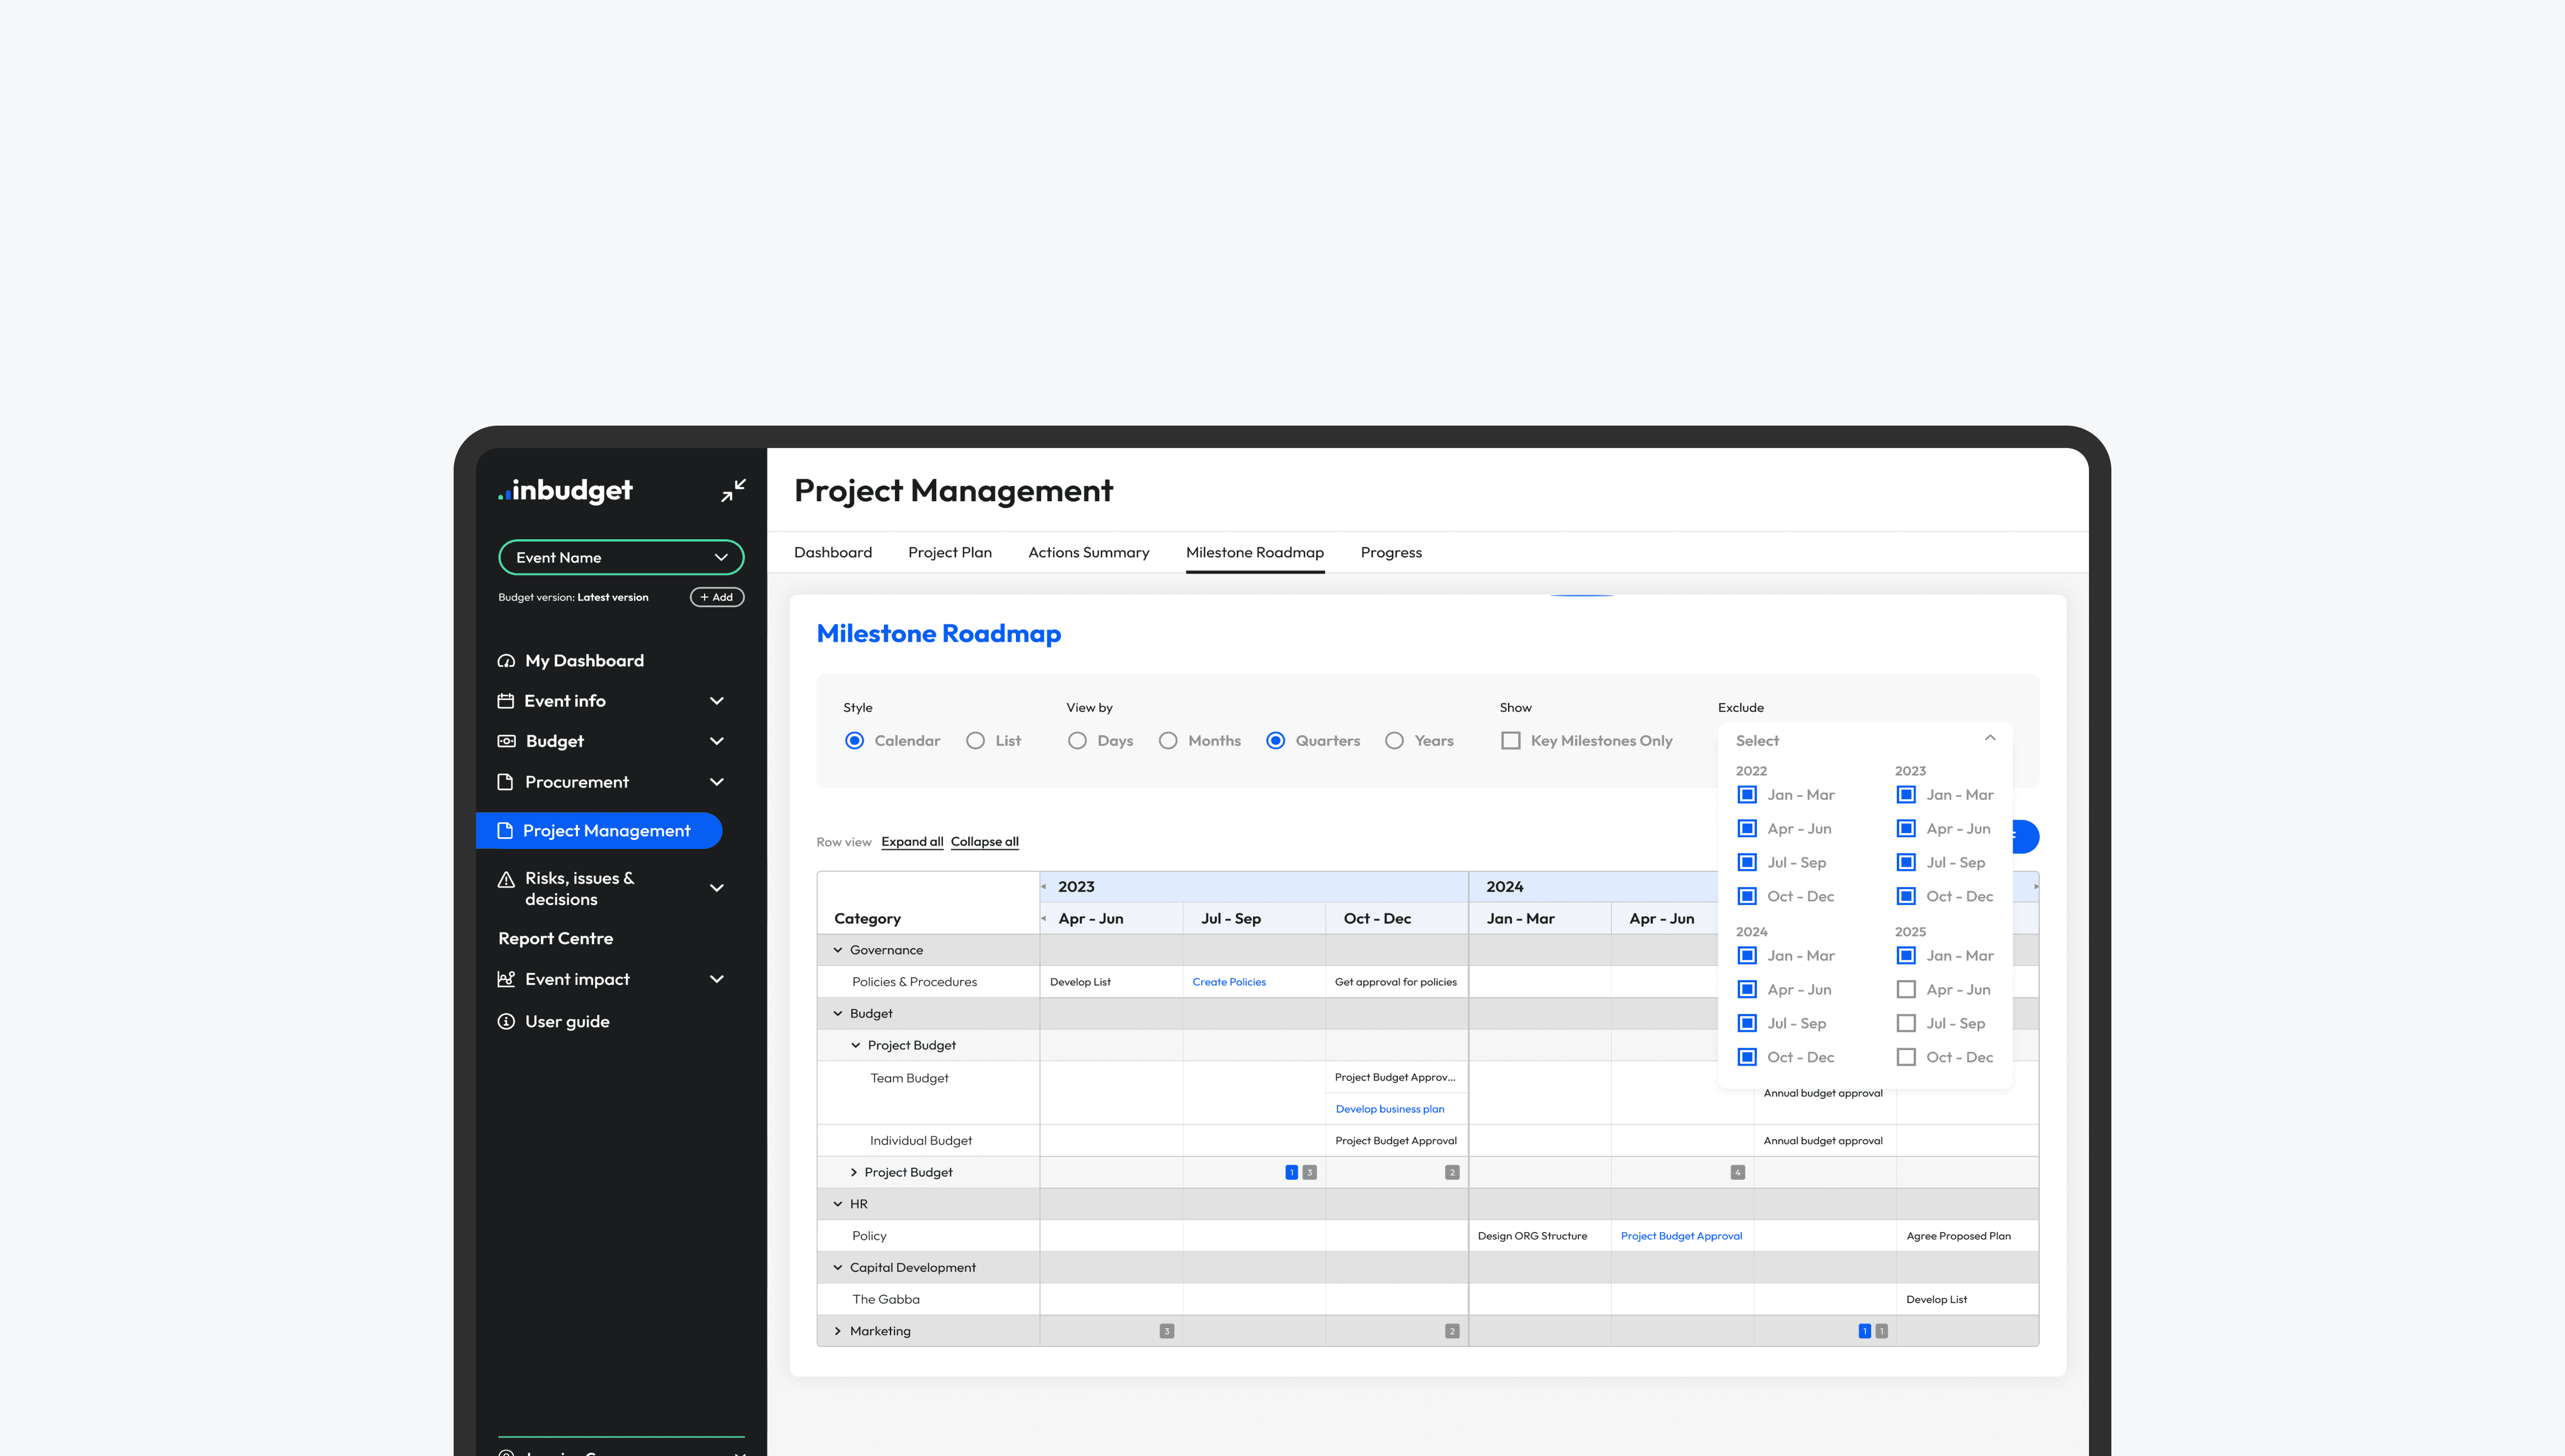Open My Dashboard via its gauge icon

click(506, 661)
